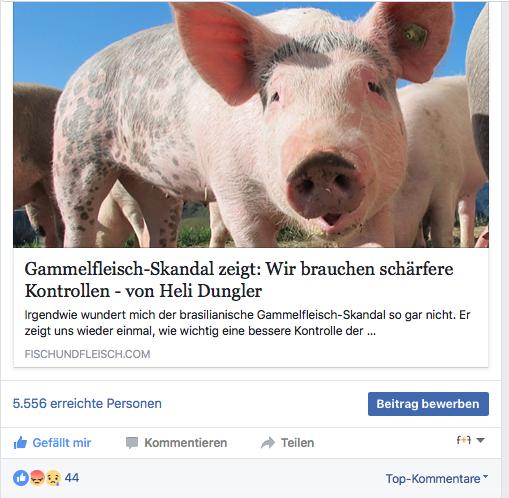Click the Beitrag bewerben button
The width and height of the screenshot is (509, 498).
point(428,404)
